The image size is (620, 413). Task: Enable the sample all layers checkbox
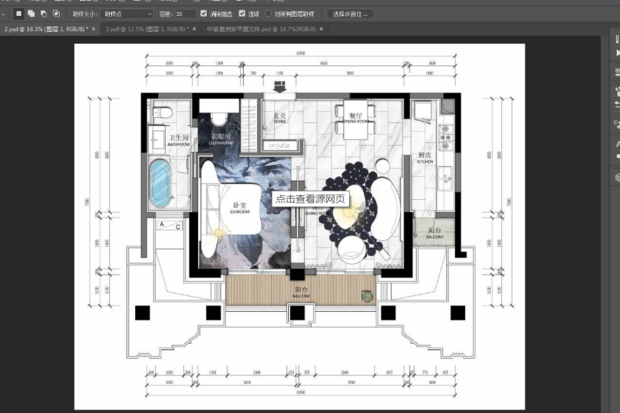pos(268,13)
